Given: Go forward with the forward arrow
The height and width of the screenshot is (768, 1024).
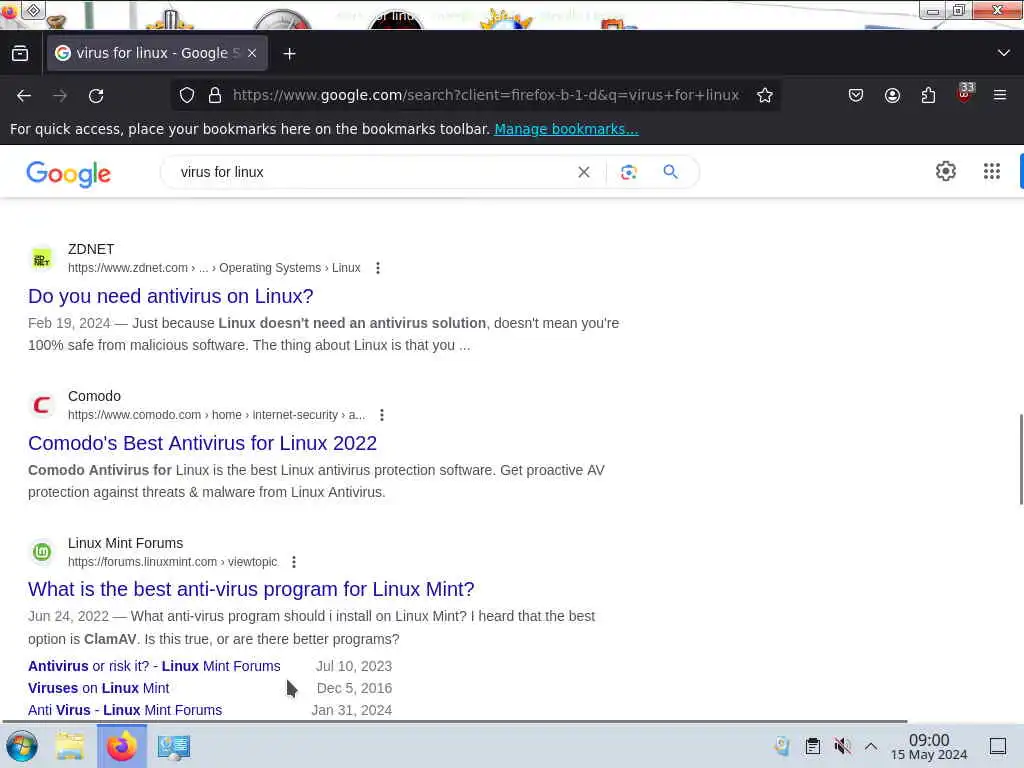Looking at the screenshot, I should [60, 95].
